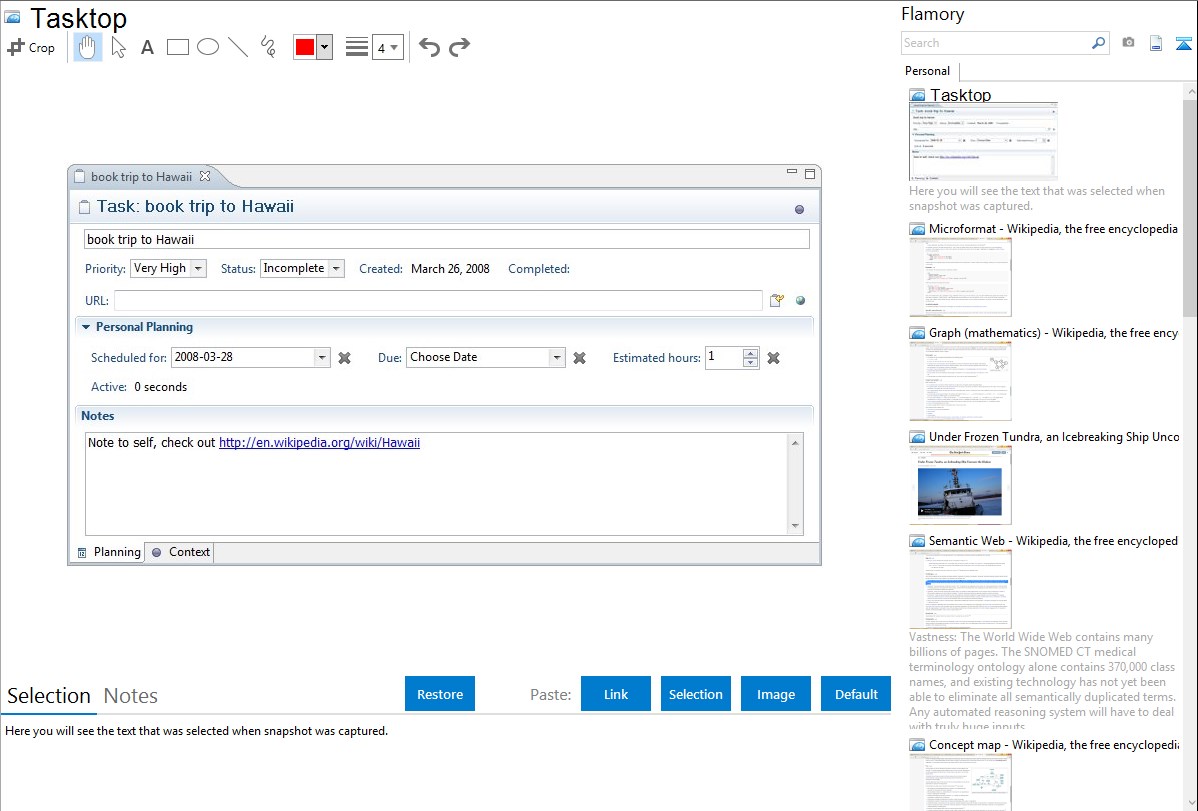This screenshot has height=811, width=1198.
Task: Choose the freehand scribble tool
Action: pyautogui.click(x=268, y=47)
